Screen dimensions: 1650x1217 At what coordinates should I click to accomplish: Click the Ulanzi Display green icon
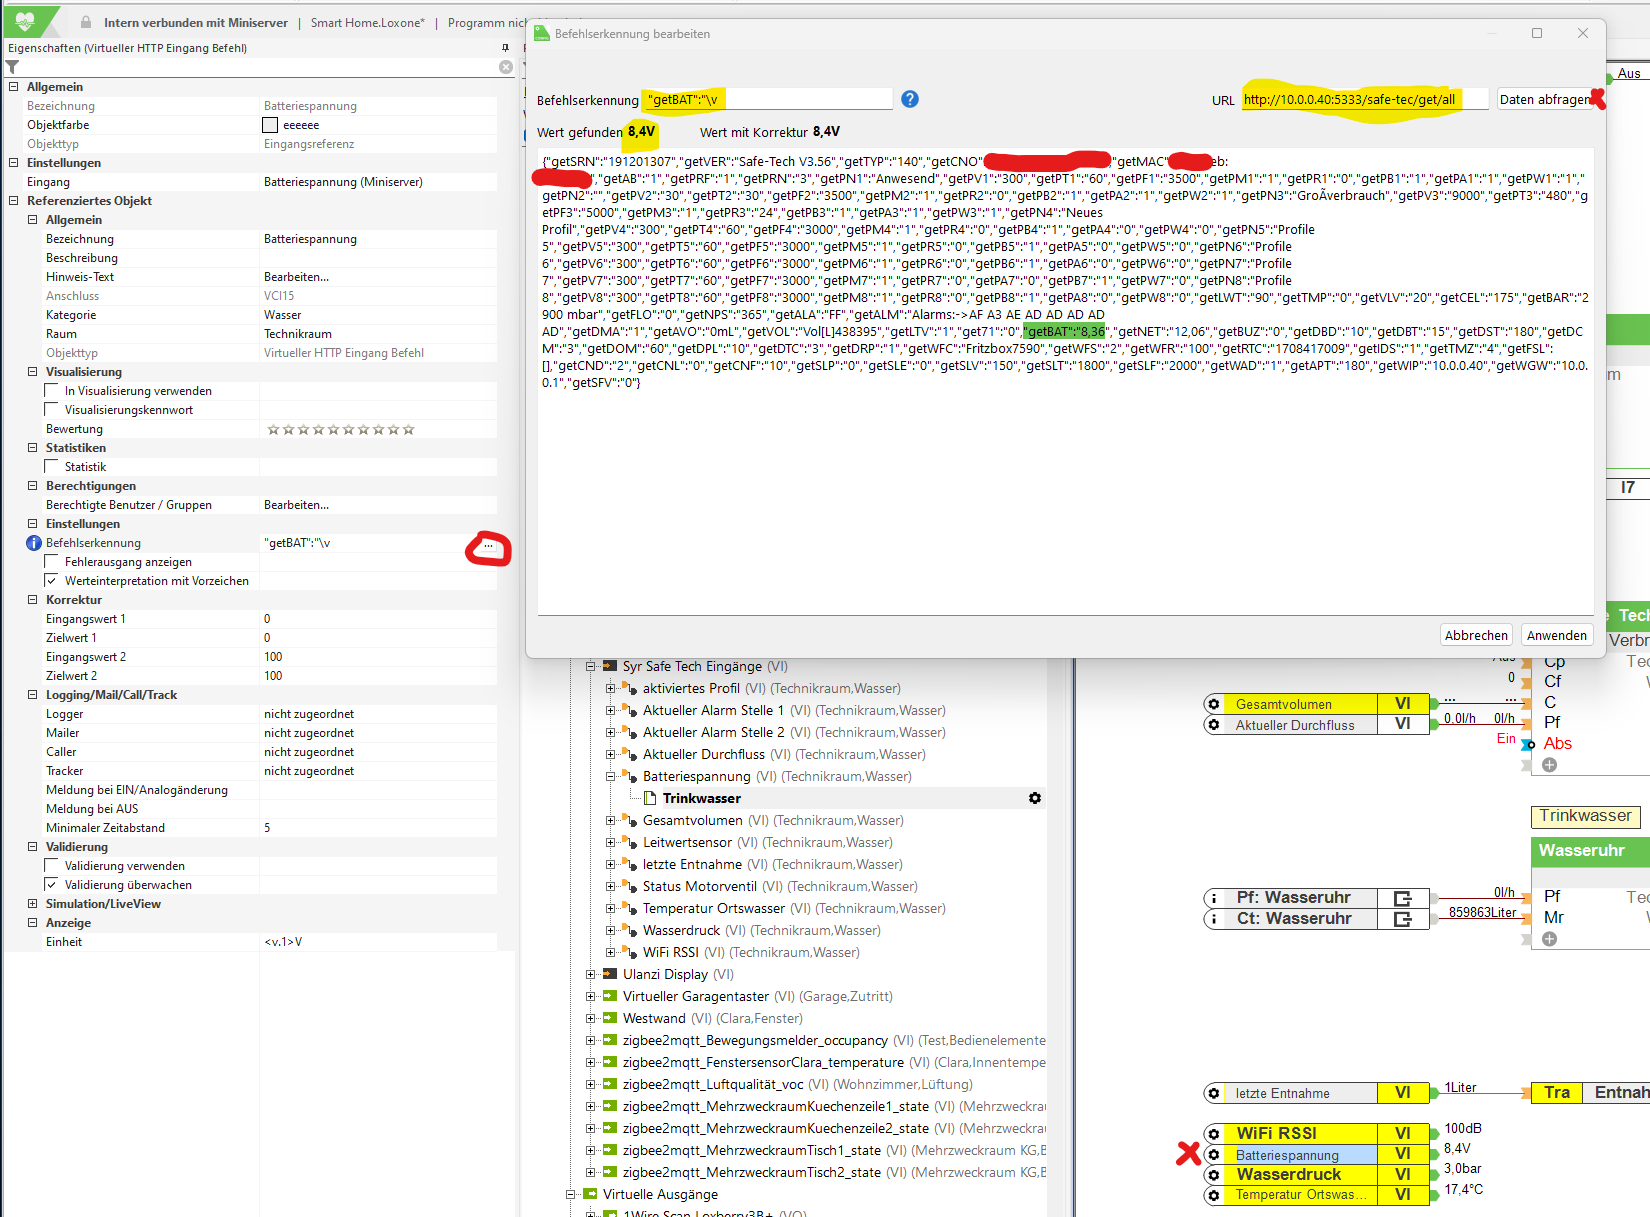609,974
